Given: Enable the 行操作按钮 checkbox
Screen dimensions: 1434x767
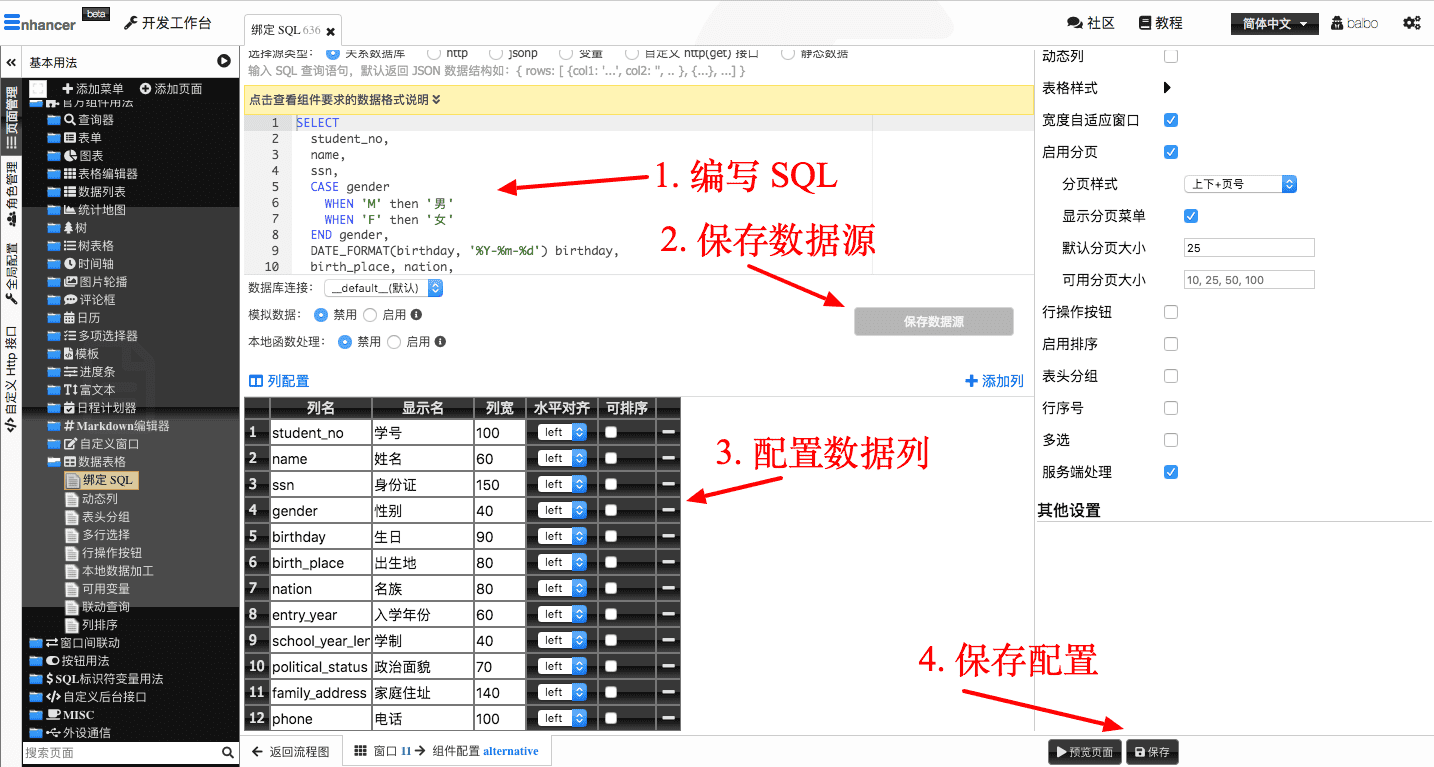Looking at the screenshot, I should pos(1171,312).
